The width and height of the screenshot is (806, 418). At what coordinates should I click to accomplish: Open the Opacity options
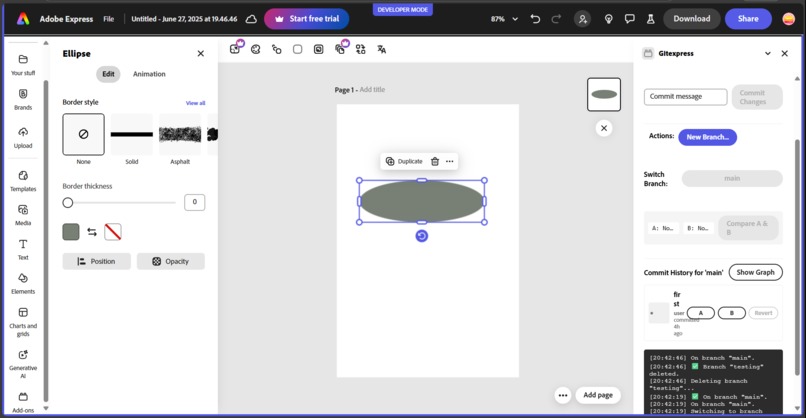pyautogui.click(x=171, y=261)
